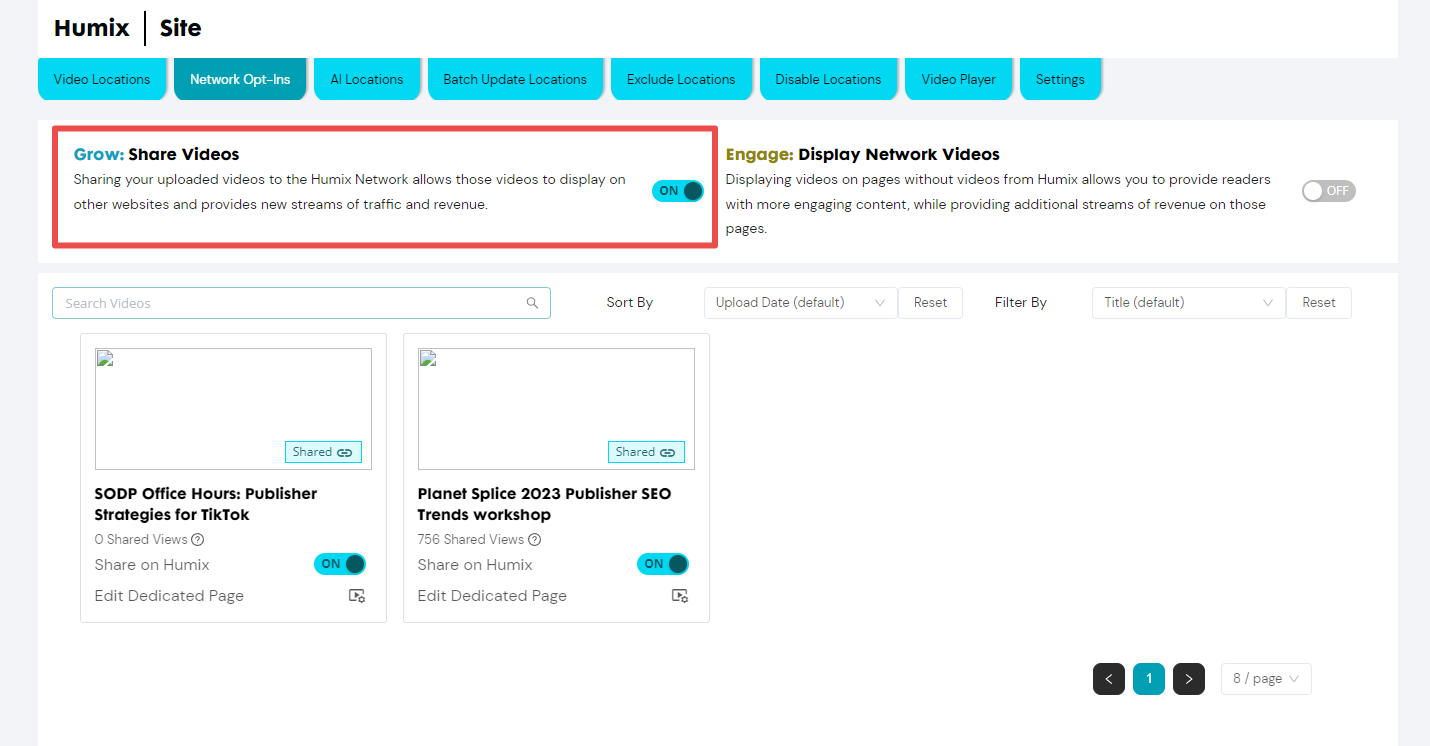Open AI Locations tab
Image resolution: width=1430 pixels, height=746 pixels.
[367, 79]
